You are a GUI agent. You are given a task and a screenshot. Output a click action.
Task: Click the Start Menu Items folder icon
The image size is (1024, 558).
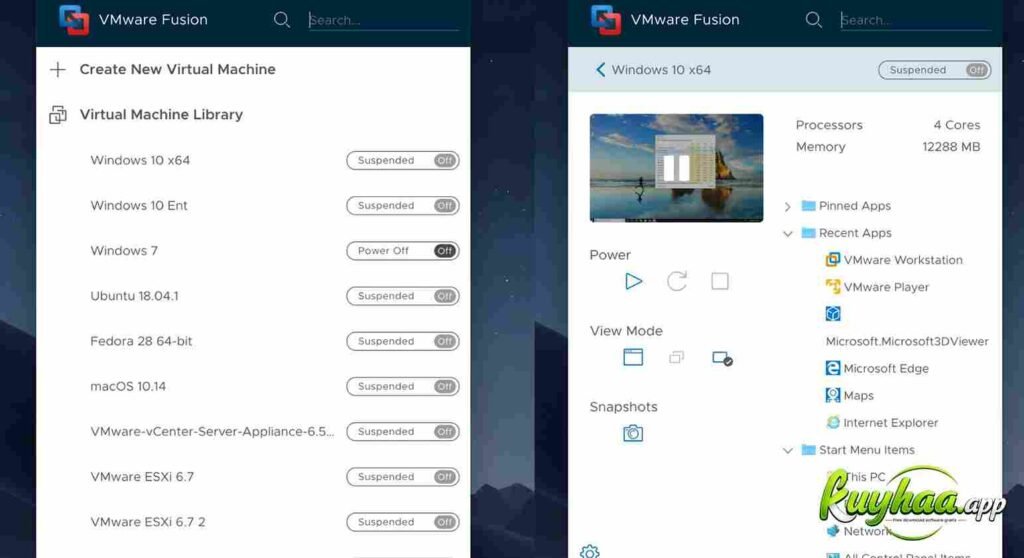[x=808, y=450]
